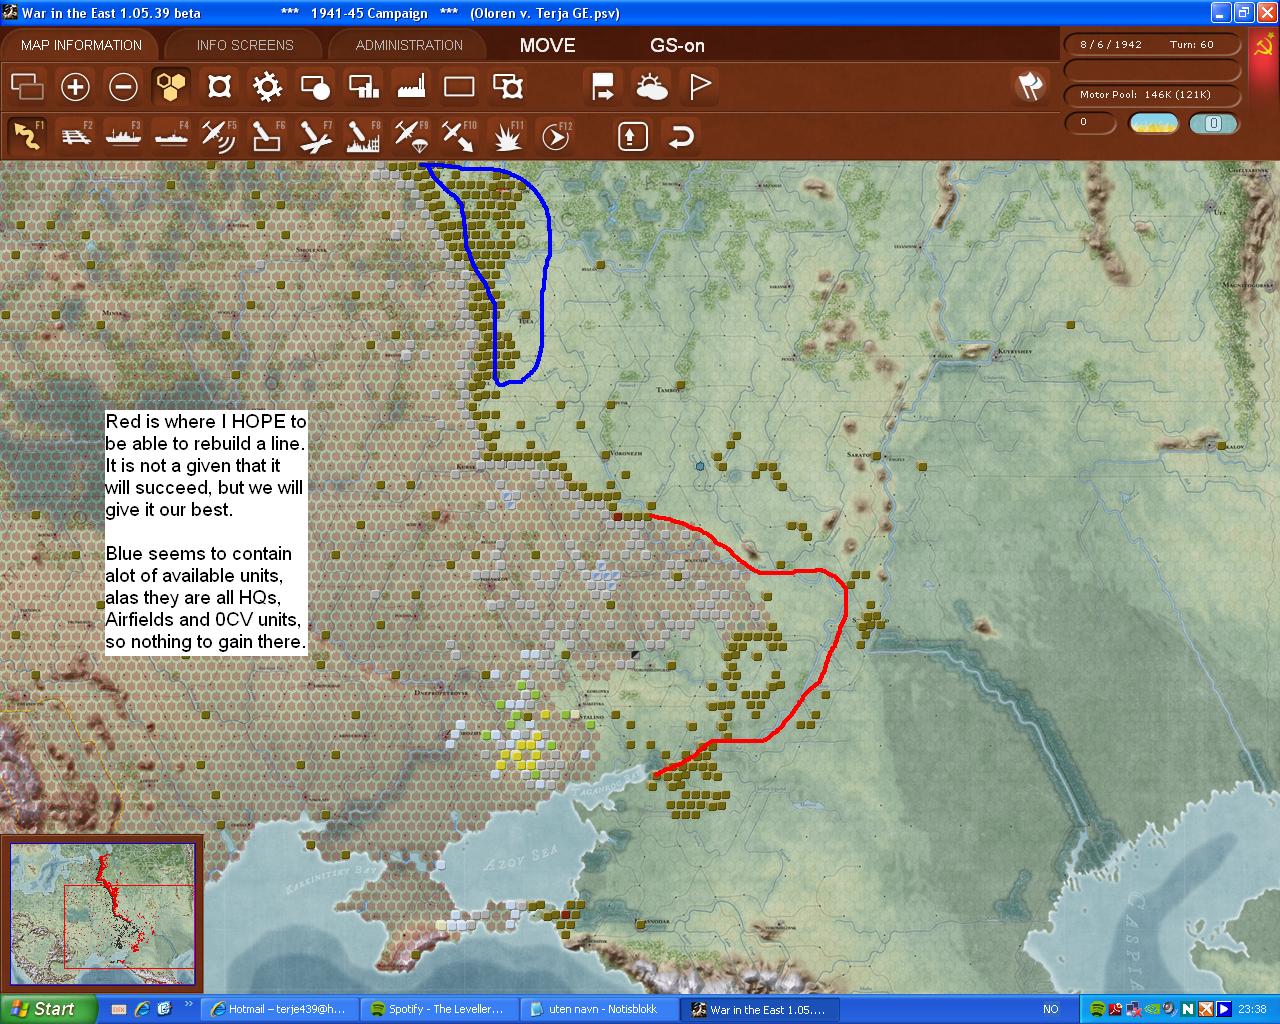
Task: Select the F10 air transfer mode
Action: point(459,136)
